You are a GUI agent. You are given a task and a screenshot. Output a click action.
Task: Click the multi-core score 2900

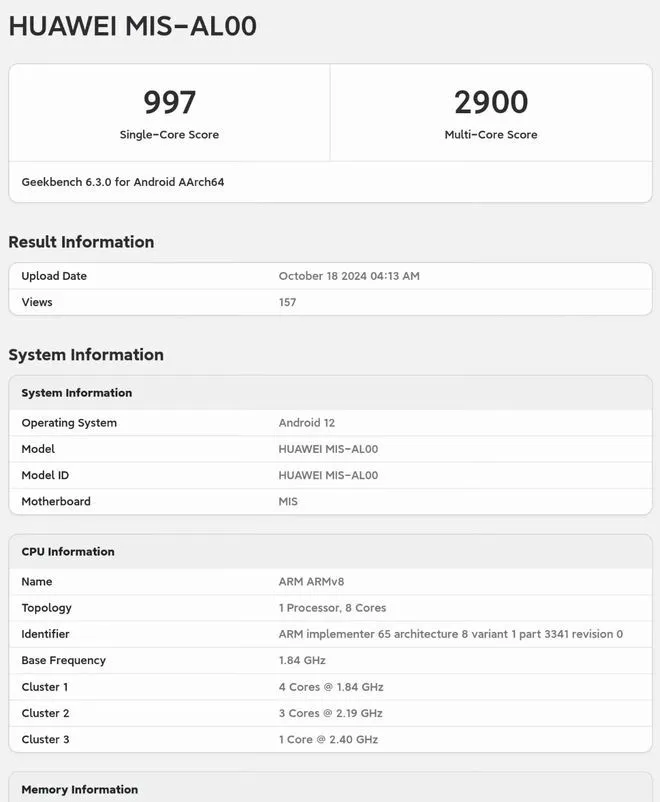(490, 102)
